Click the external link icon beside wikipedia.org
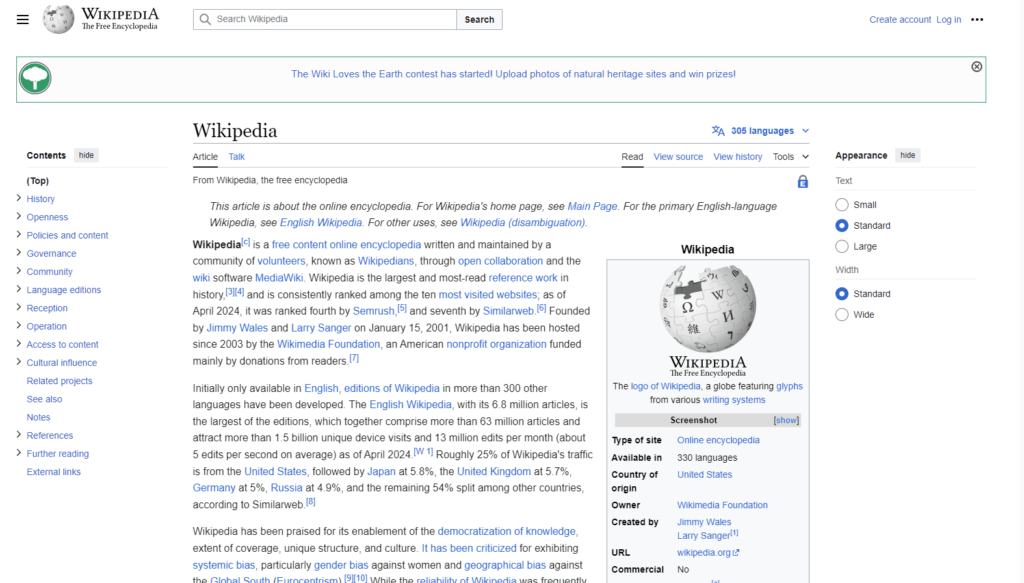The image size is (1024, 583). [x=736, y=552]
